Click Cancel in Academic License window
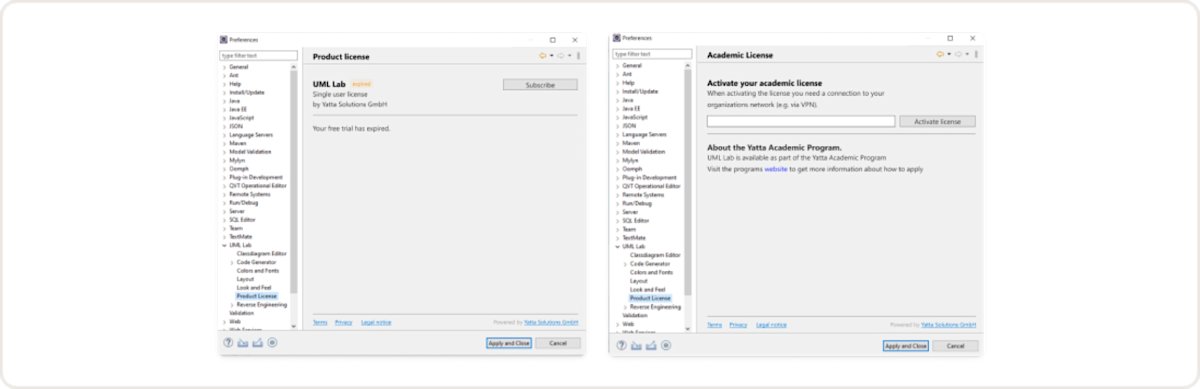Screen dimensions: 1200x389 coord(955,346)
